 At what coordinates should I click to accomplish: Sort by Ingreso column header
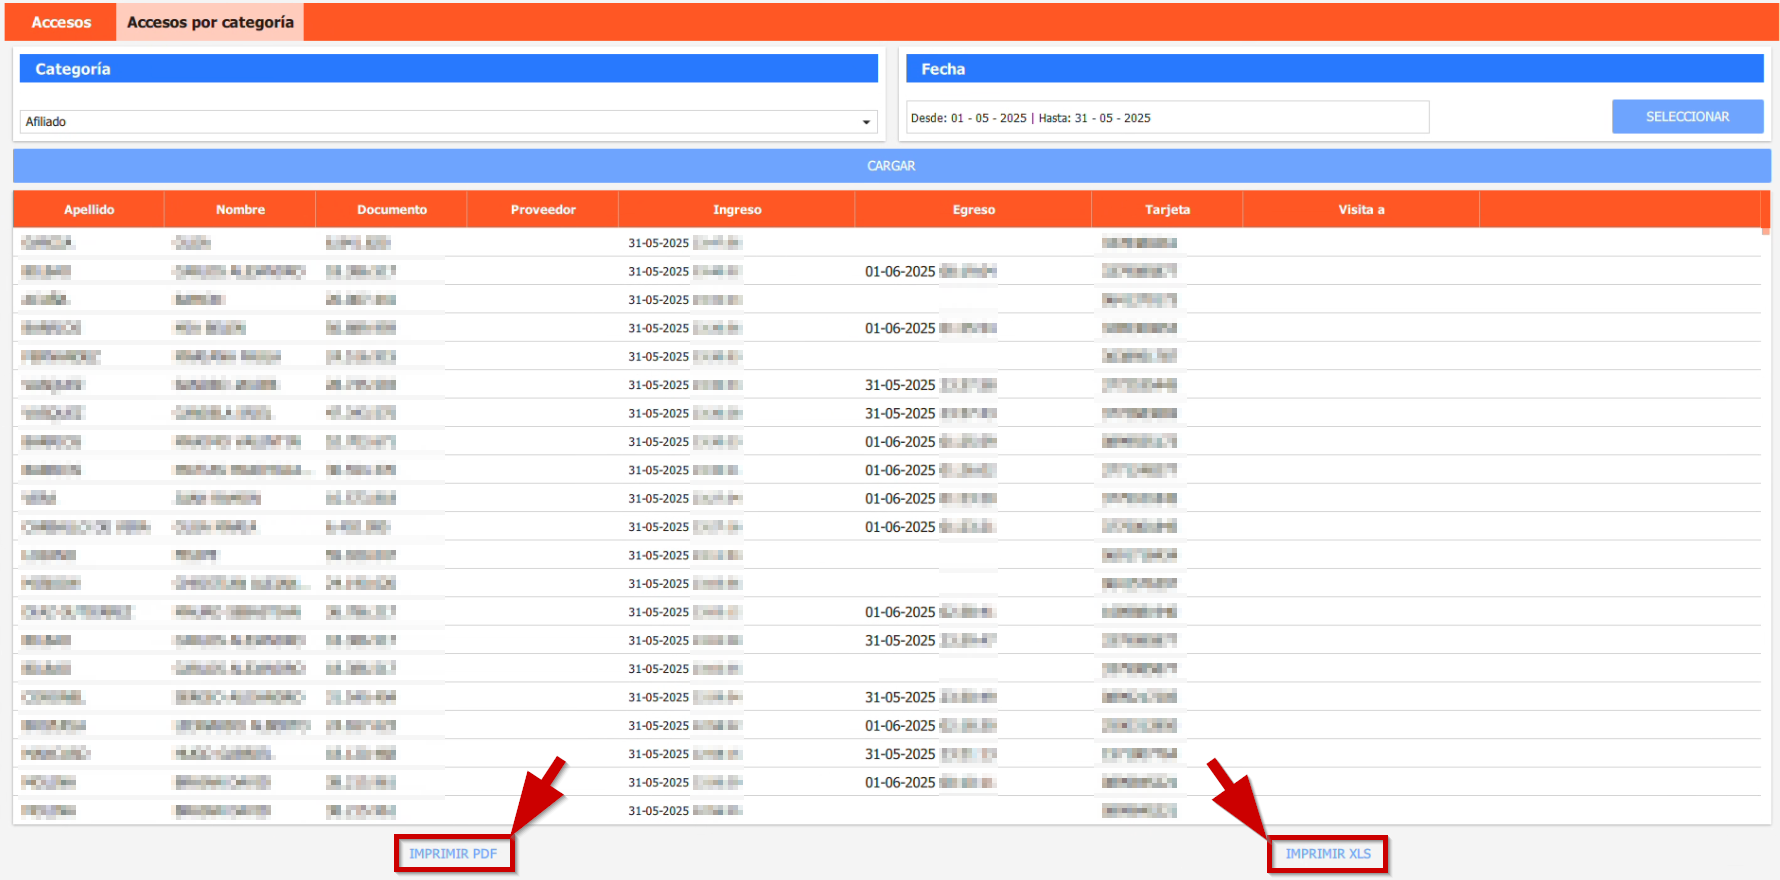click(737, 210)
